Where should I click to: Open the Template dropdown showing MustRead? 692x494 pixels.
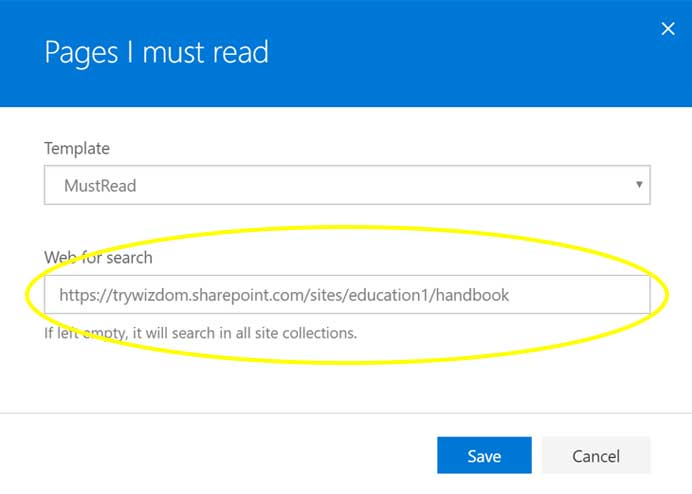pos(347,185)
